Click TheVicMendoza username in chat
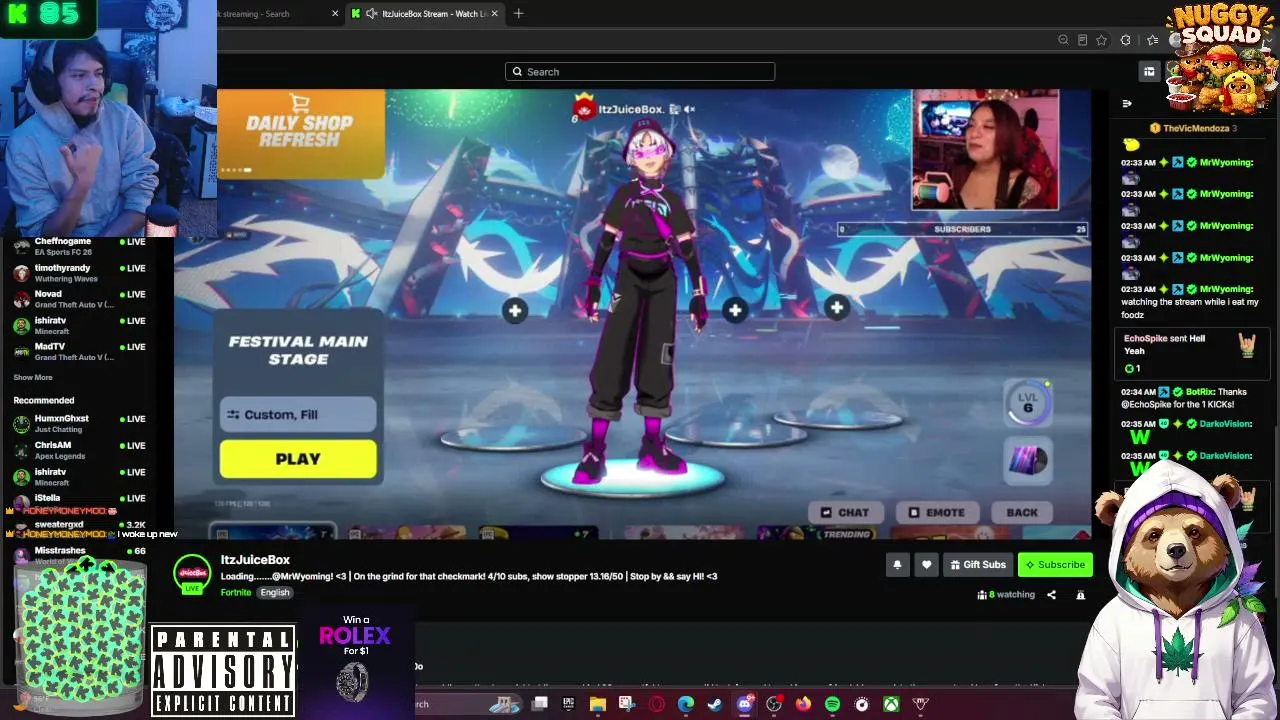The image size is (1280, 720). (x=1196, y=128)
